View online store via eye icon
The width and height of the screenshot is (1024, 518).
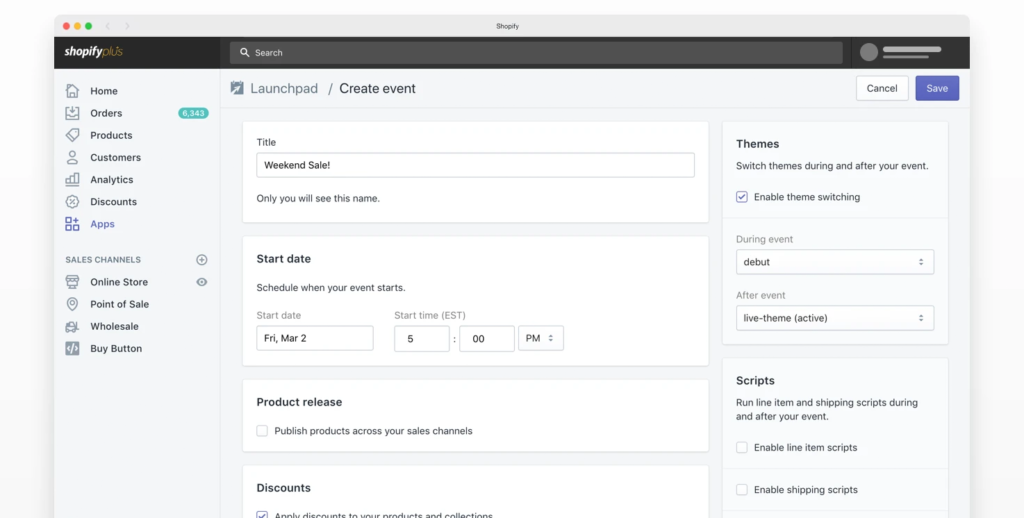[202, 282]
